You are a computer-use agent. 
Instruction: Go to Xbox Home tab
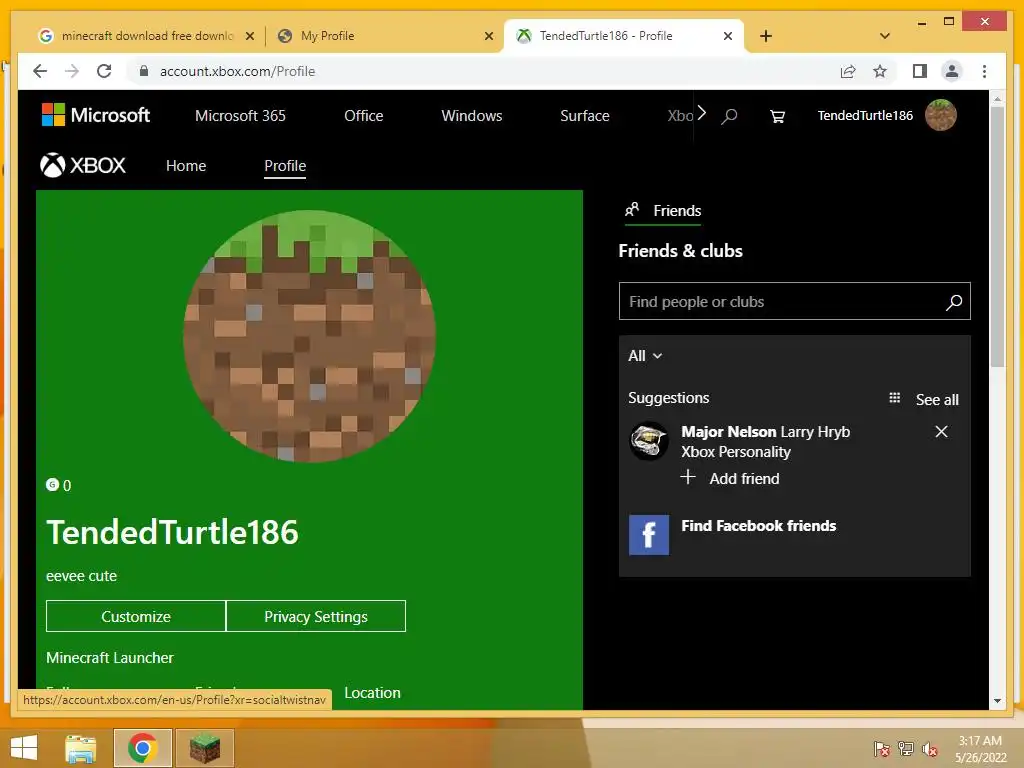tap(186, 166)
